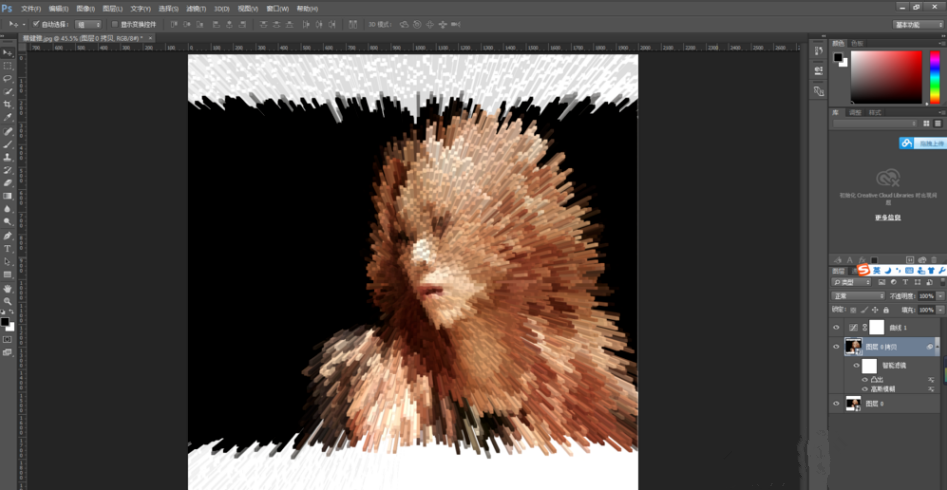Viewport: 947px width, 490px height.
Task: Switch libraries panel to list view
Action: click(939, 124)
